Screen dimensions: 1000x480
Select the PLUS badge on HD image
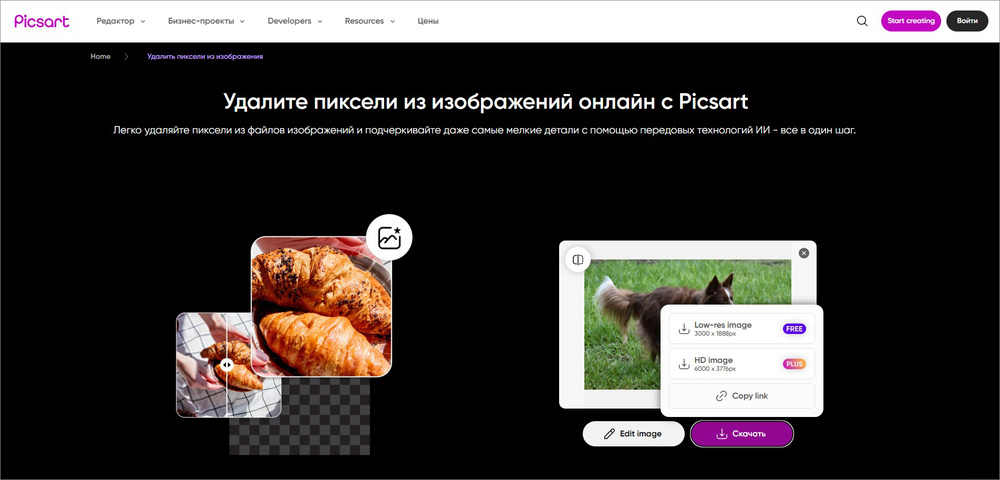coord(794,364)
